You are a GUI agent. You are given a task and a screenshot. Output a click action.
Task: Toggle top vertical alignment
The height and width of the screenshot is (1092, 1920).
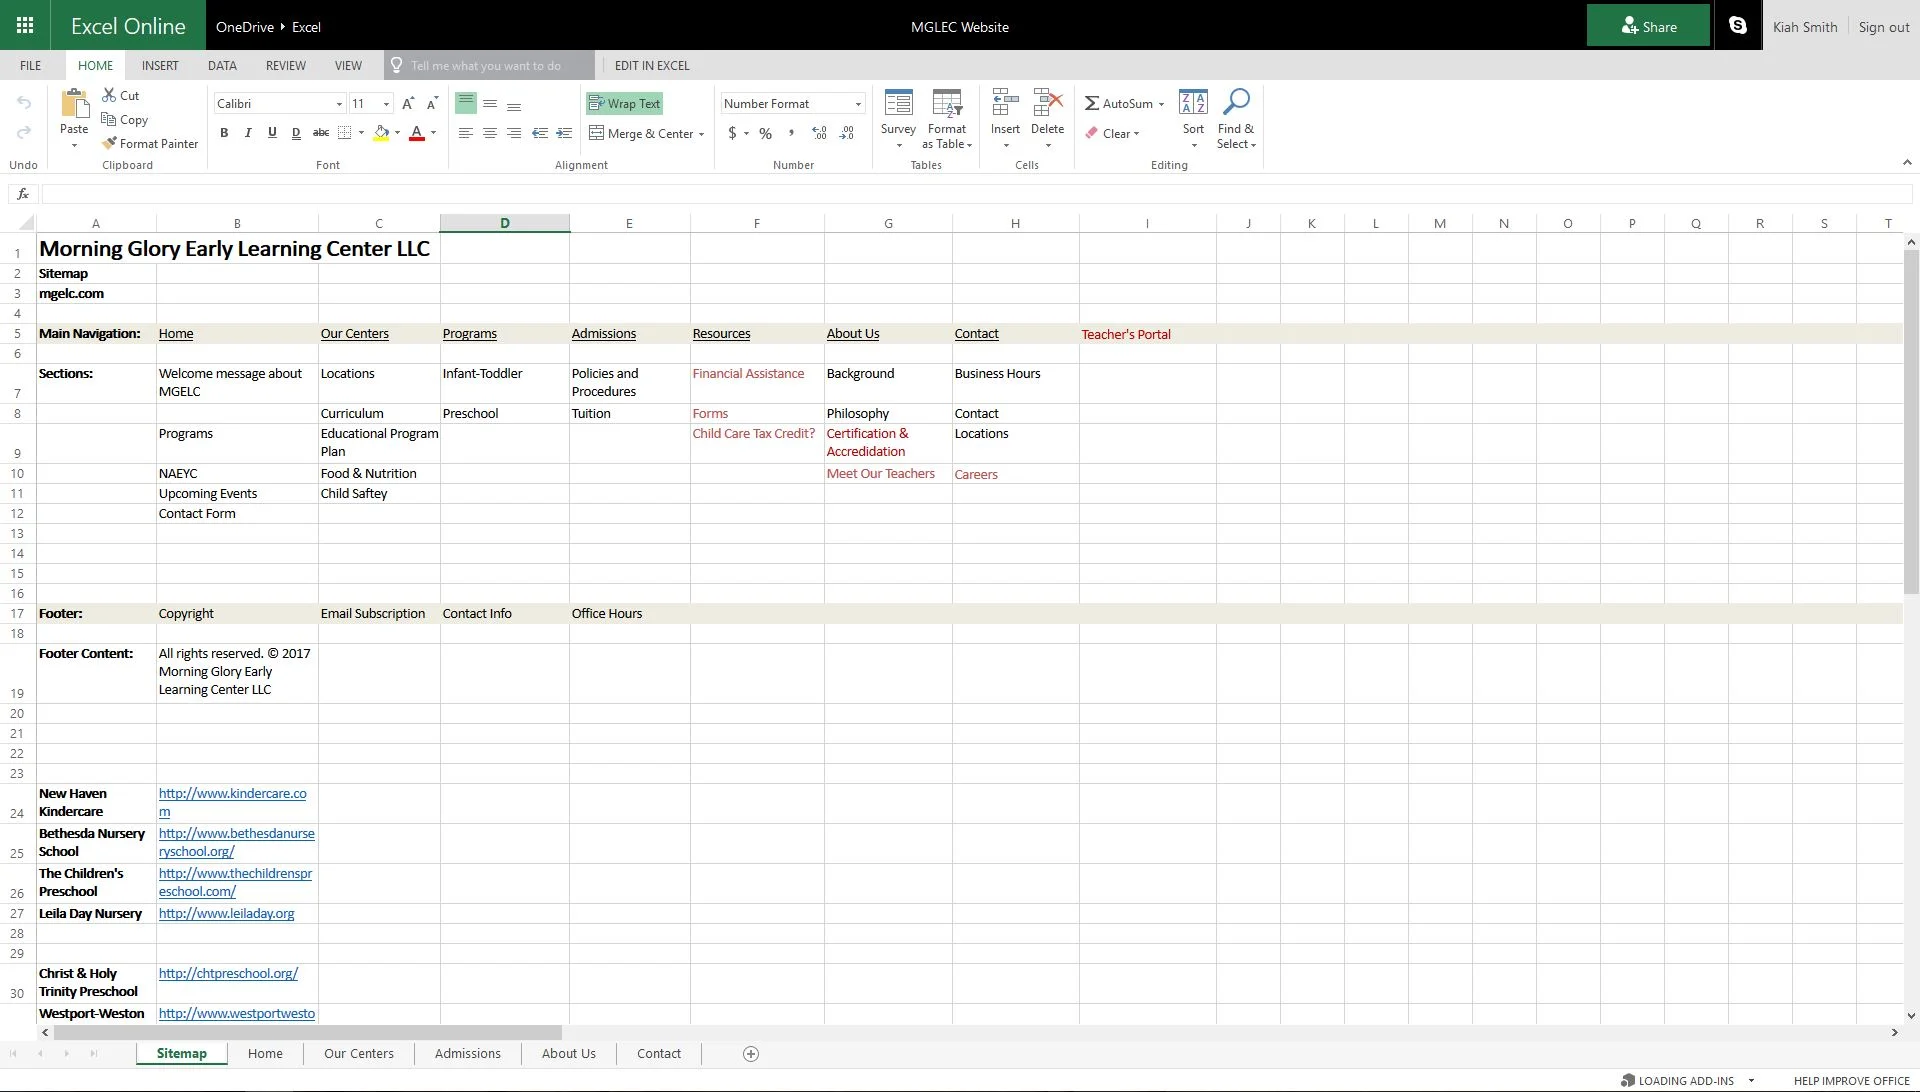click(466, 103)
